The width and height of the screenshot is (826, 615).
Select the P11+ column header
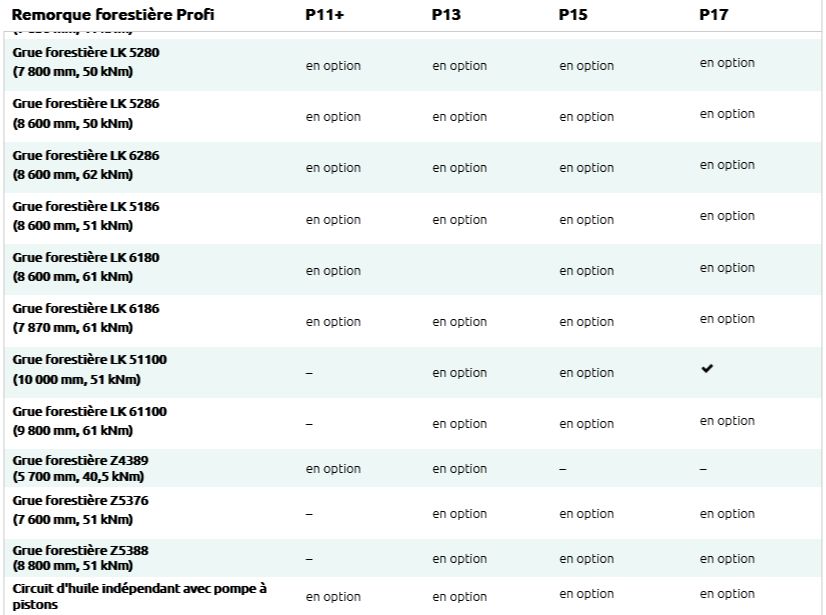point(325,15)
